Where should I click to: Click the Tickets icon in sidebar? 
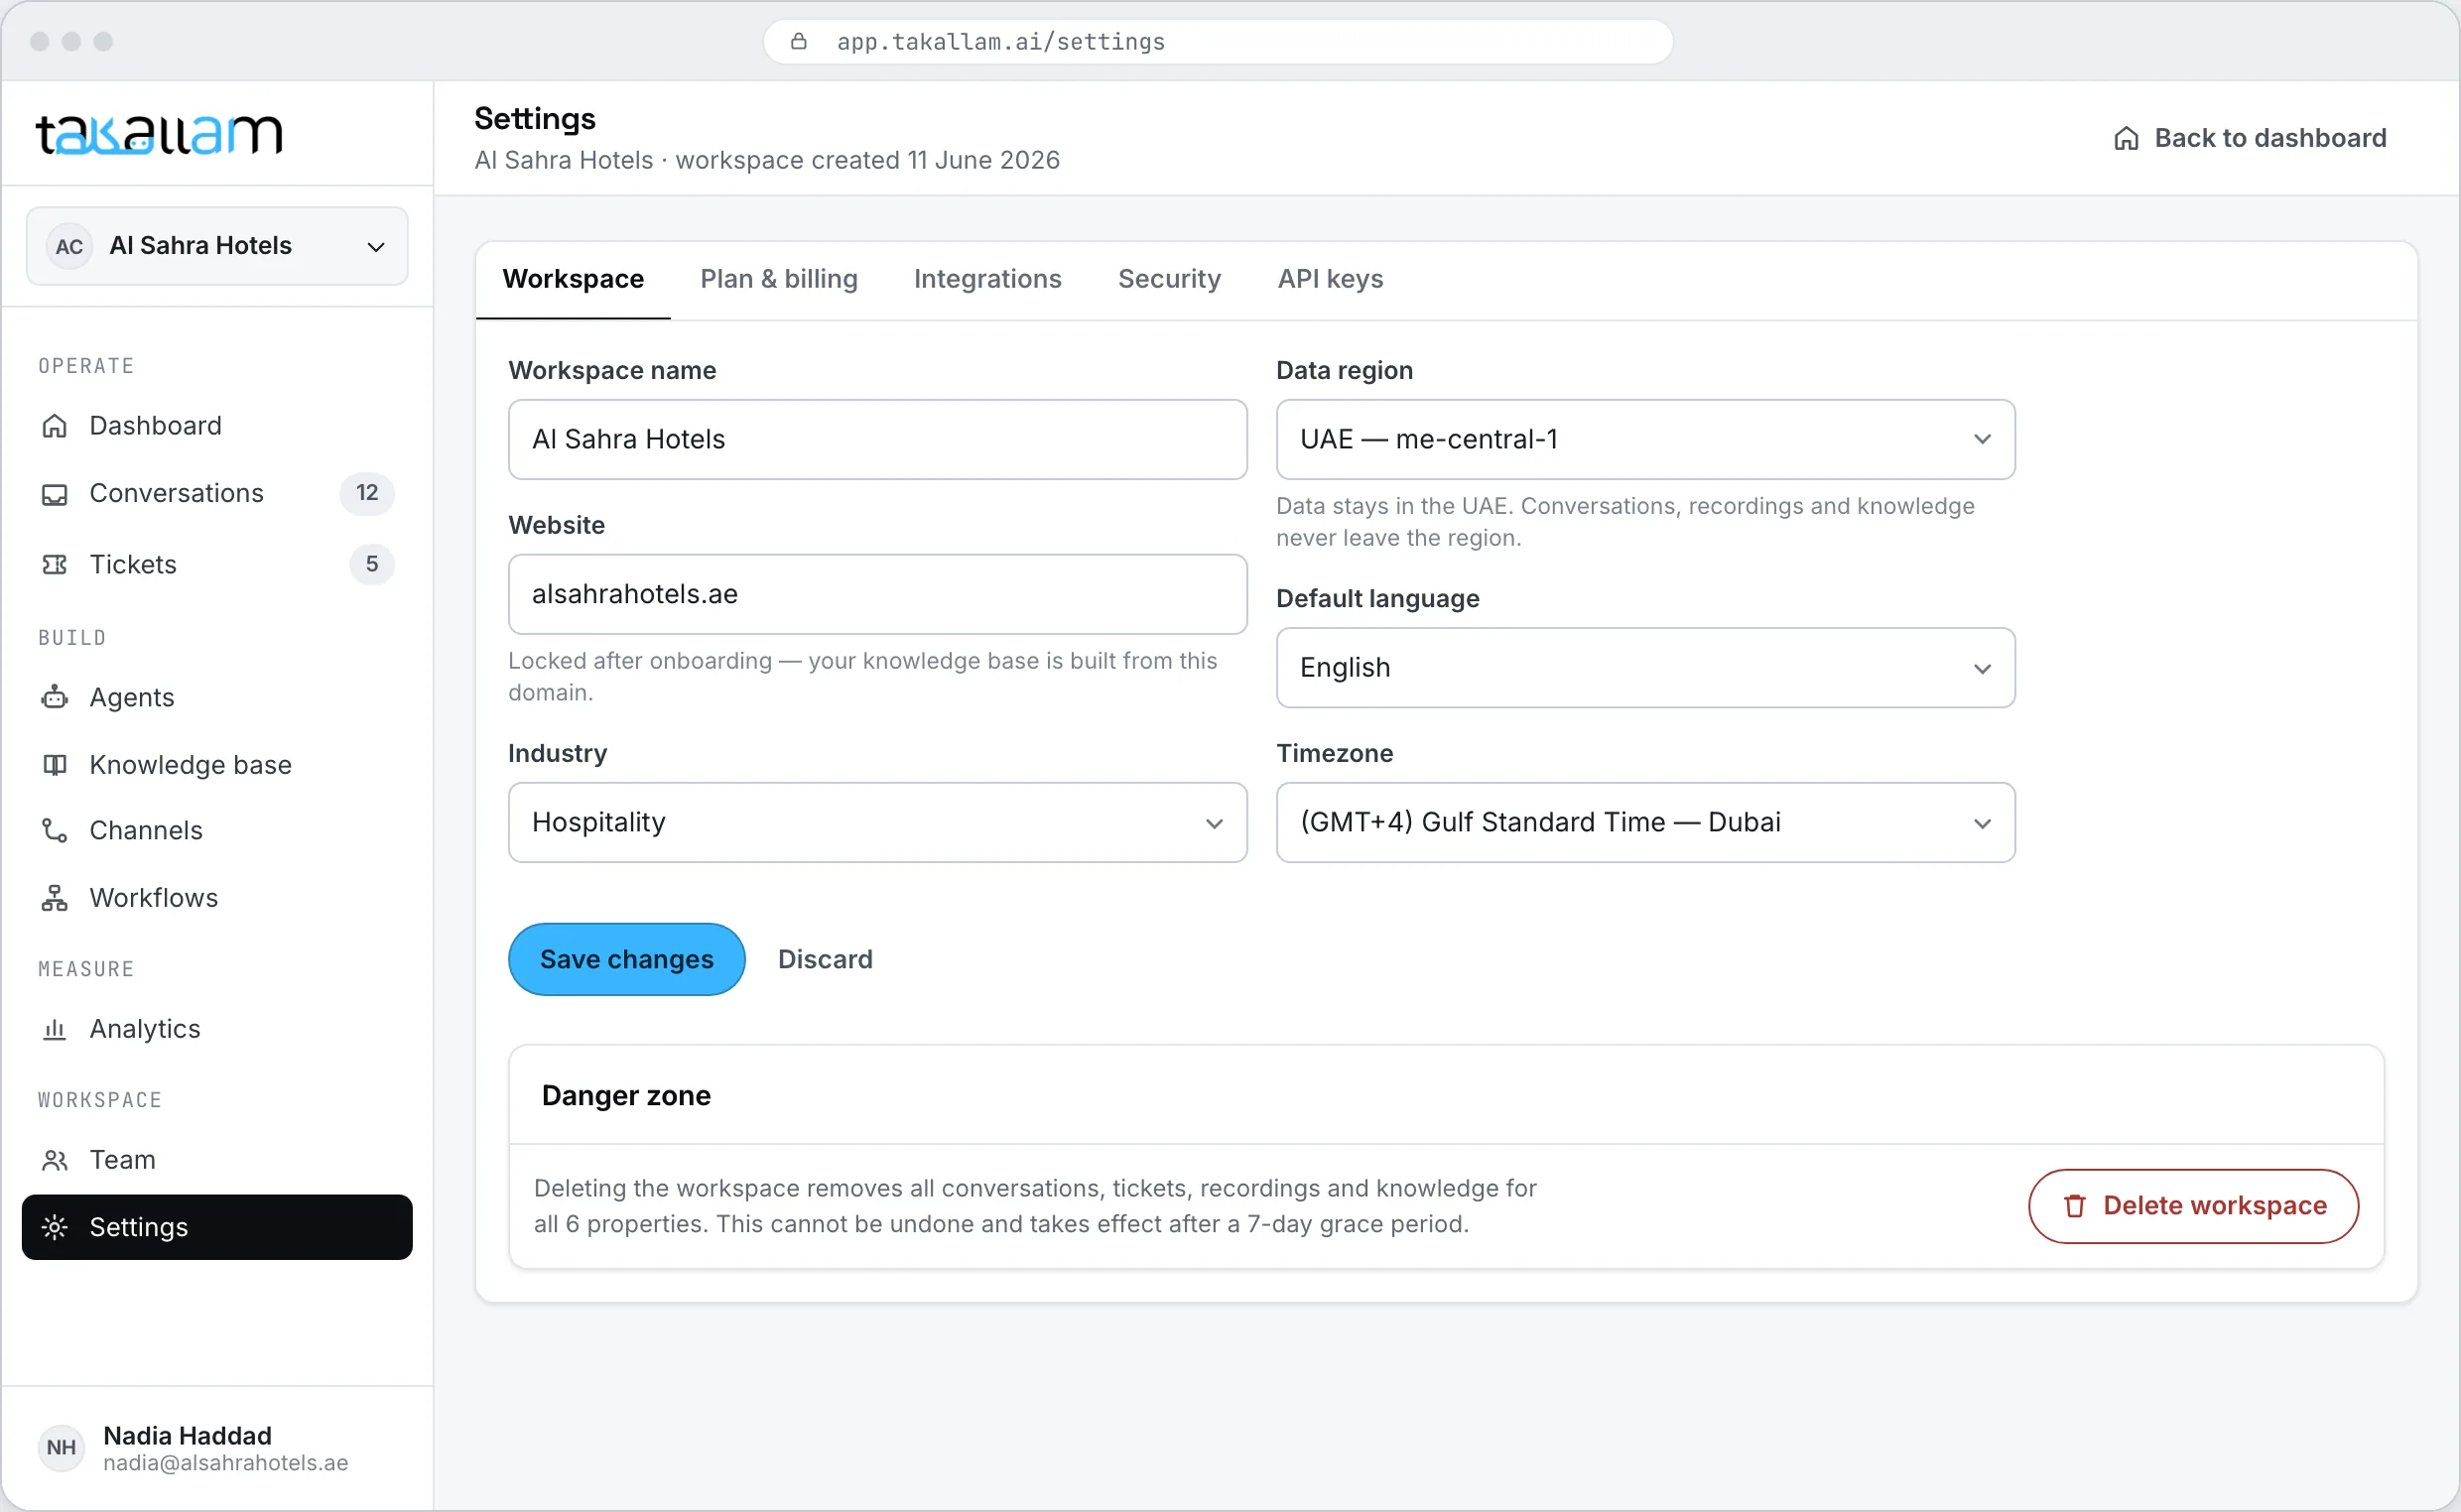(54, 565)
